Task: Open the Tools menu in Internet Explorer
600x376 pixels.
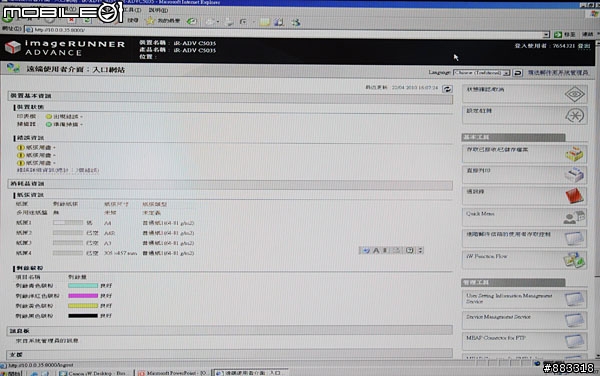Action: (x=132, y=10)
